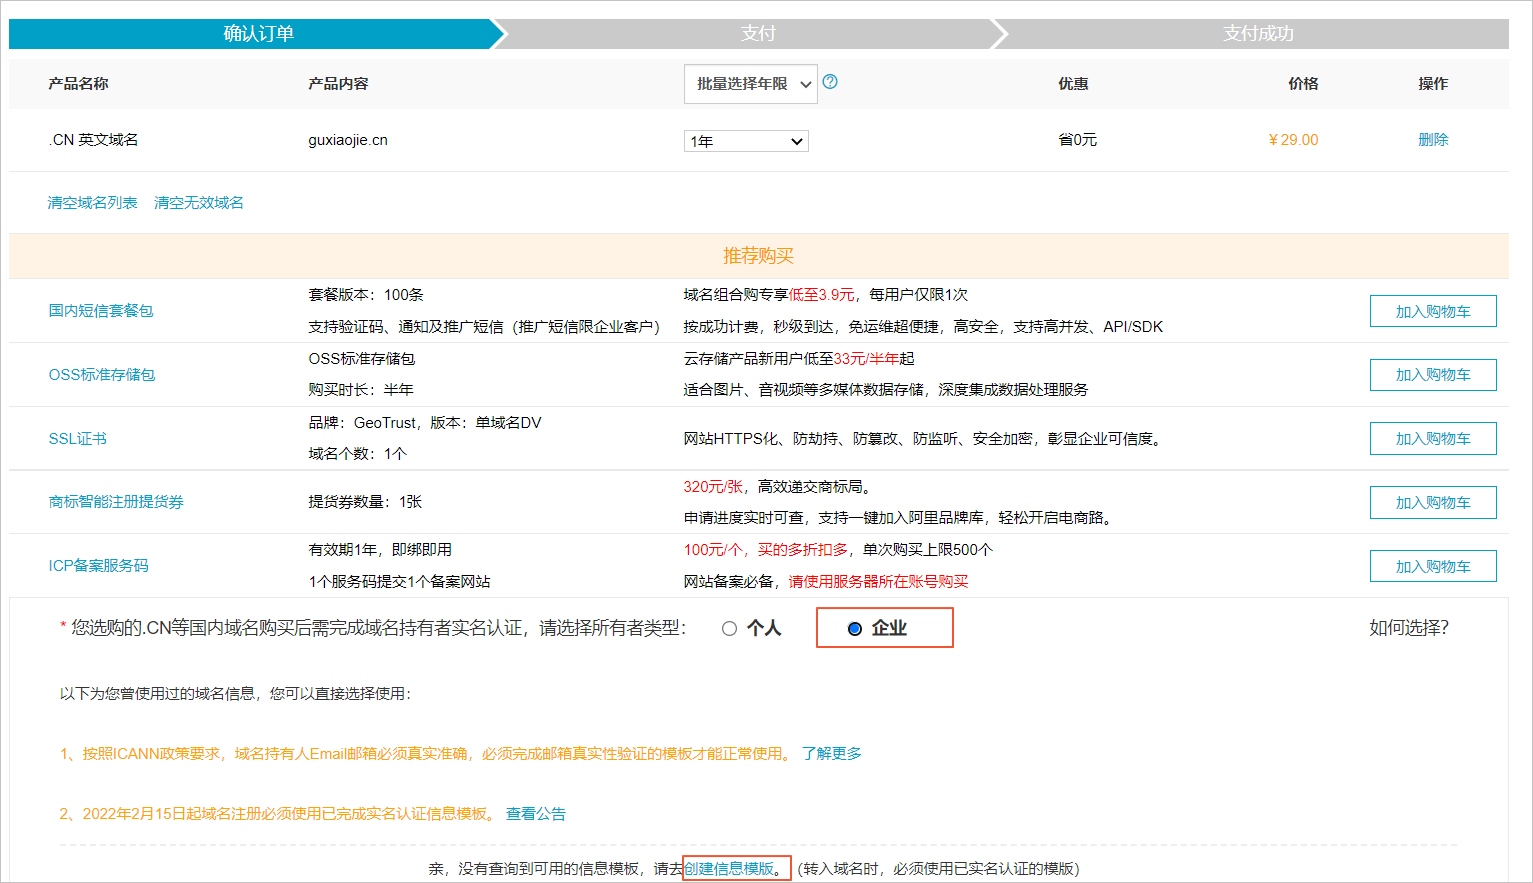Click 品牌：GeoTrust 版本 text

(x=425, y=423)
